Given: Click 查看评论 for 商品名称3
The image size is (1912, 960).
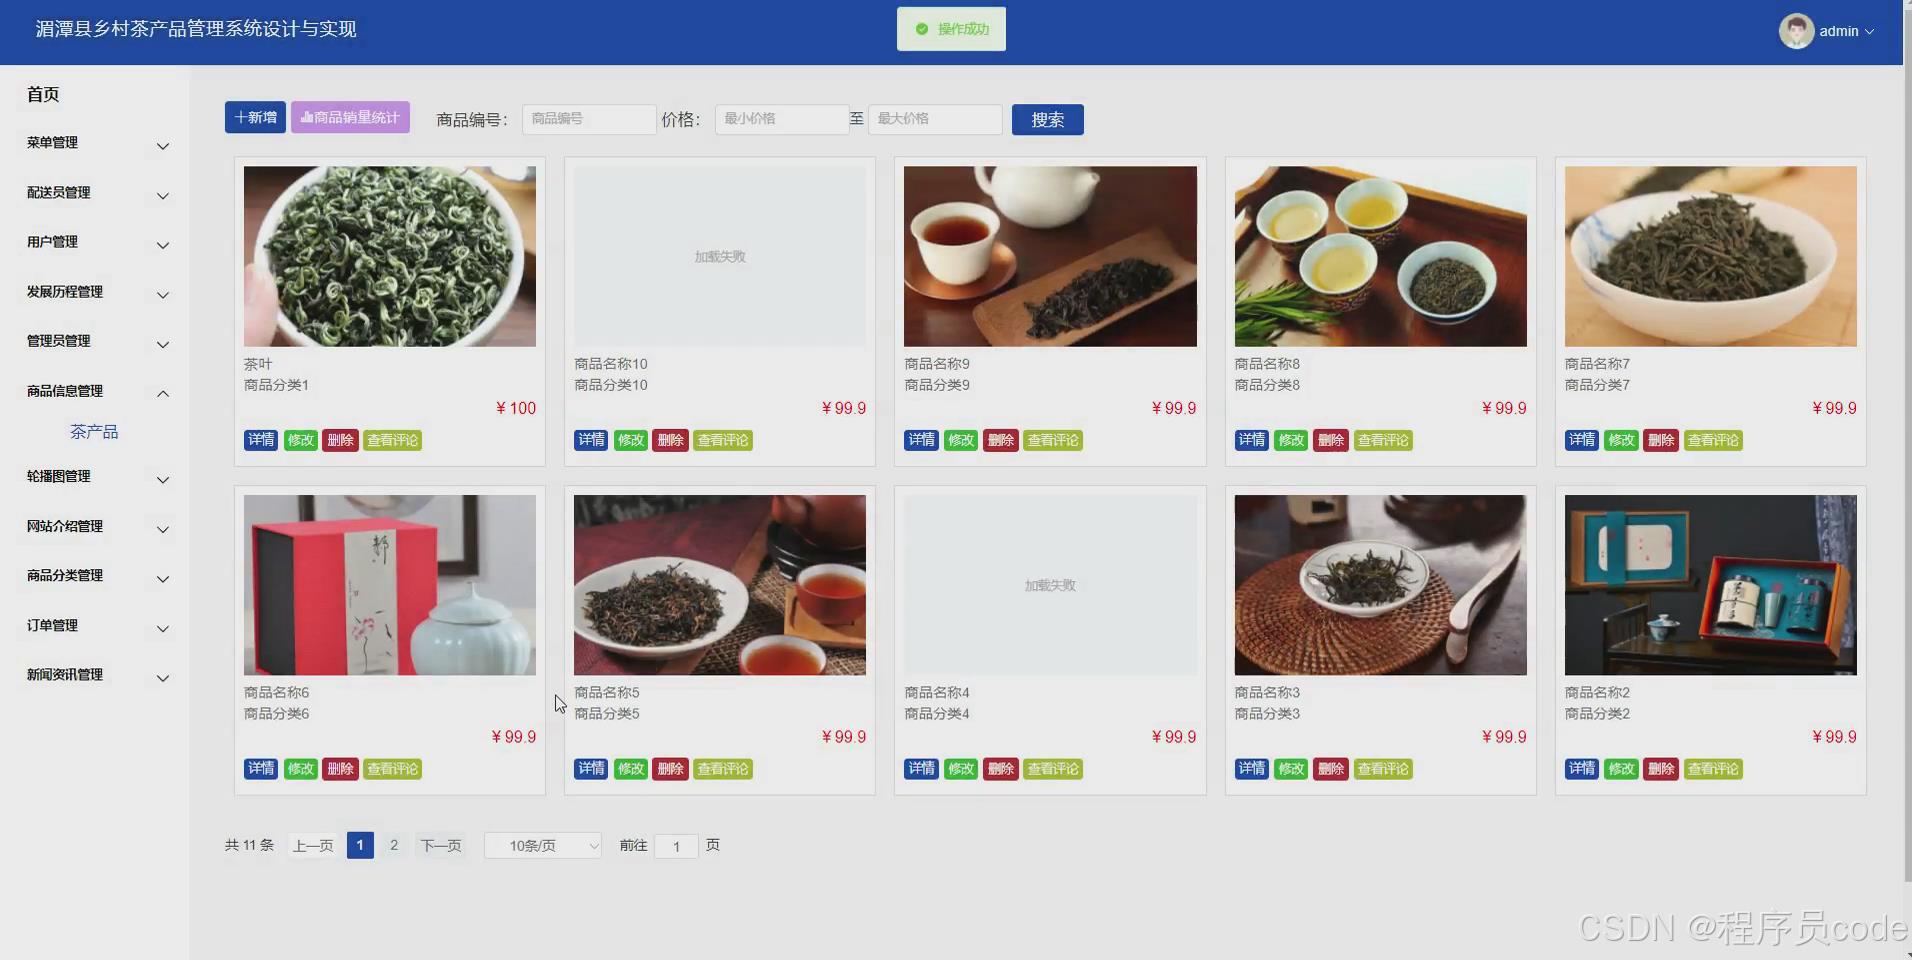Looking at the screenshot, I should tap(1383, 769).
